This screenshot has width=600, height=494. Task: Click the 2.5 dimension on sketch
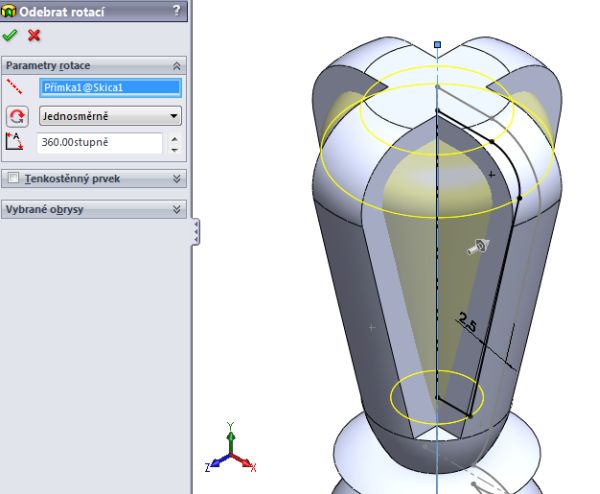pos(468,321)
